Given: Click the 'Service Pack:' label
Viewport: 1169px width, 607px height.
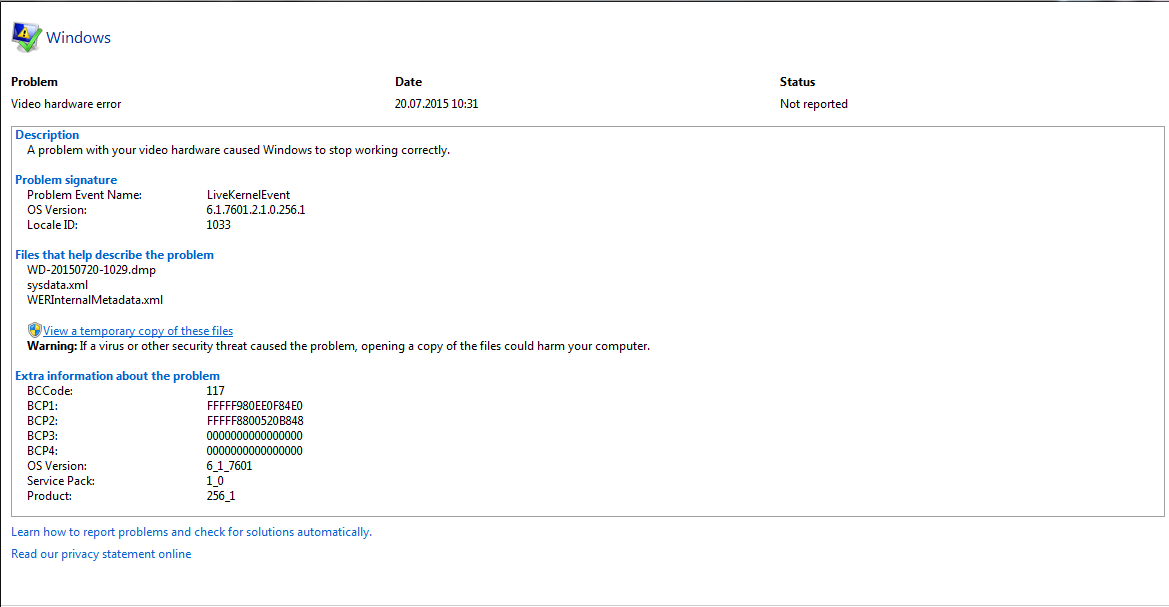Looking at the screenshot, I should tap(60, 481).
